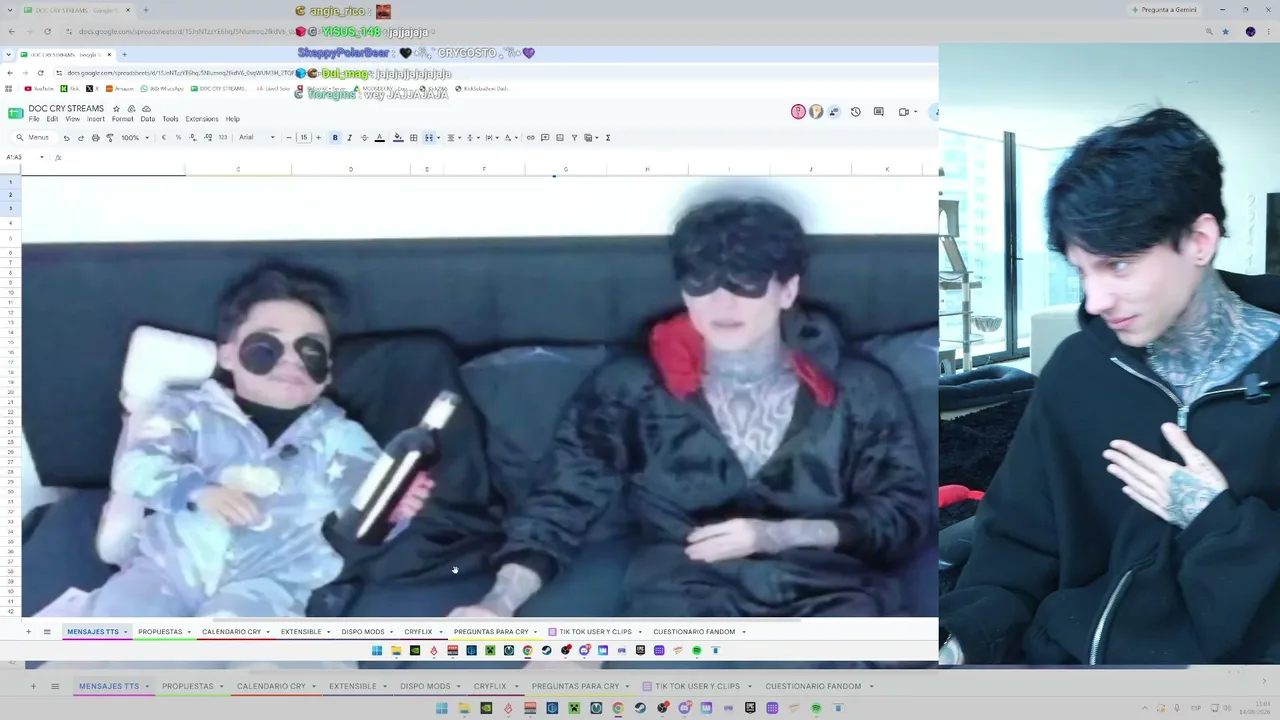Reload the inner browser page
This screenshot has width=1280, height=720.
point(40,73)
